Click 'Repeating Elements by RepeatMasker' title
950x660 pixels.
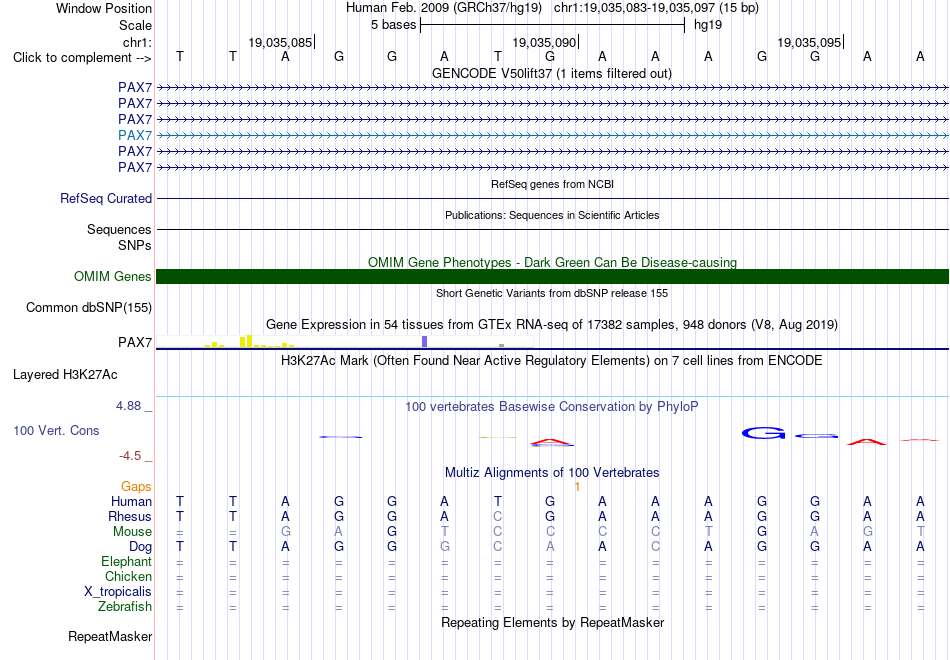click(x=553, y=622)
